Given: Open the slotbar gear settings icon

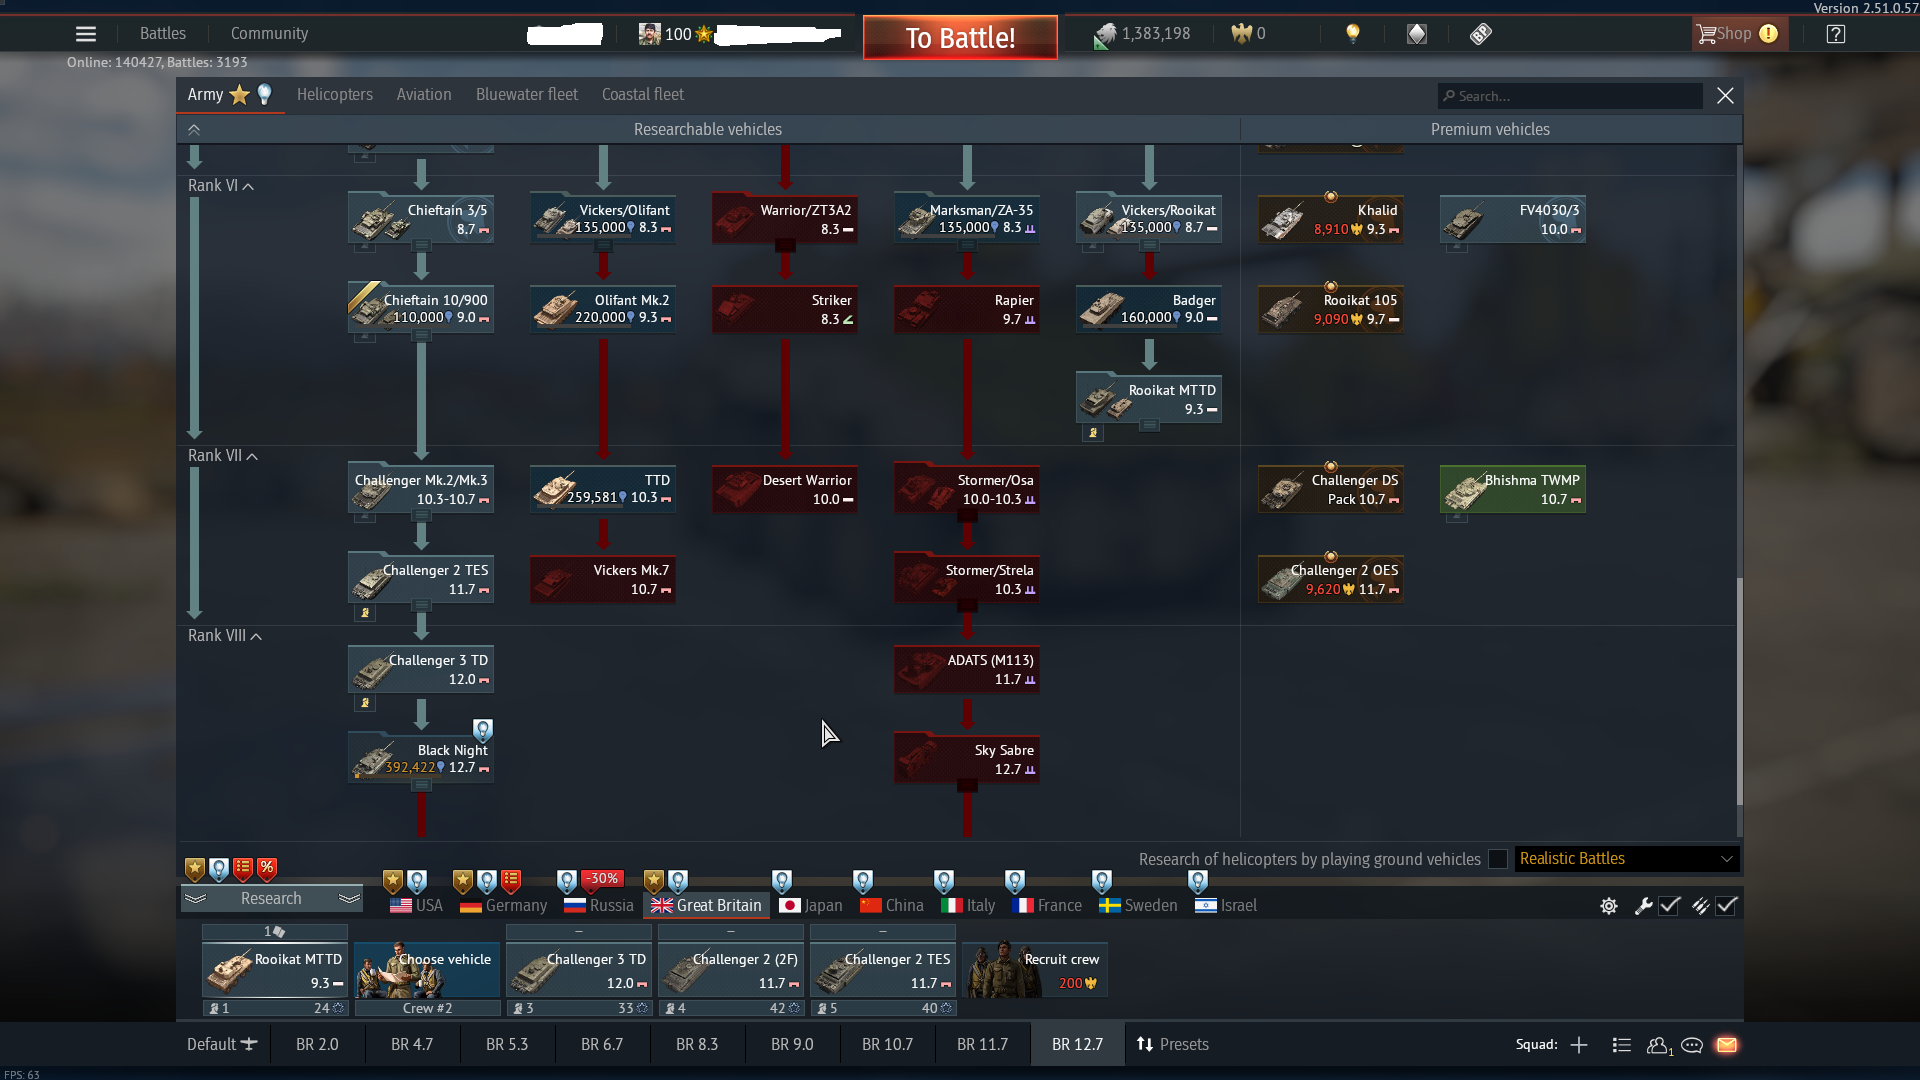Looking at the screenshot, I should coord(1609,906).
